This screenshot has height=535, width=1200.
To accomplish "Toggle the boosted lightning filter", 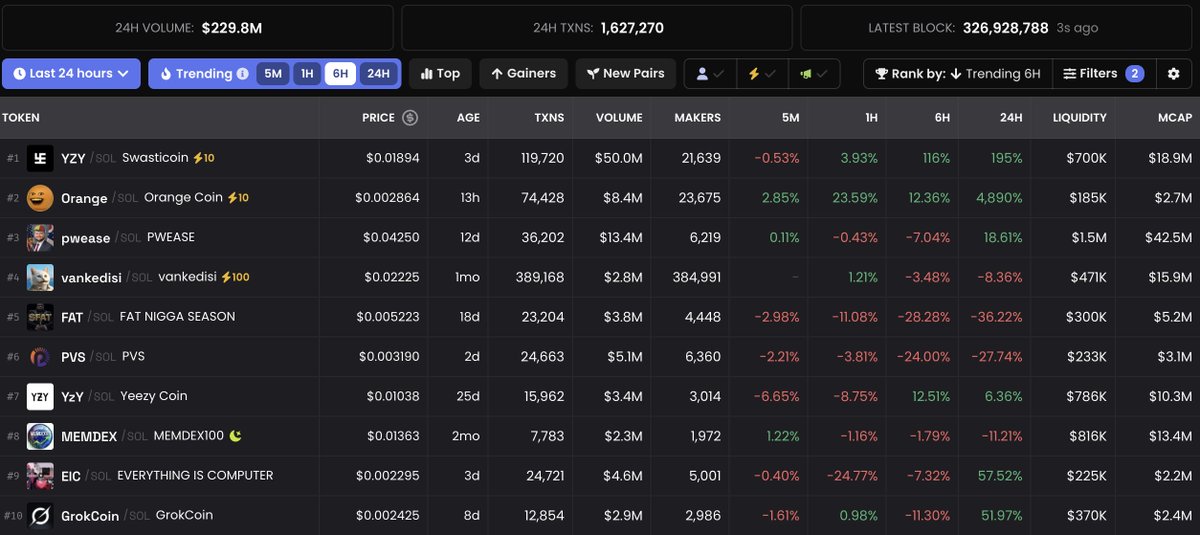I will click(x=762, y=74).
